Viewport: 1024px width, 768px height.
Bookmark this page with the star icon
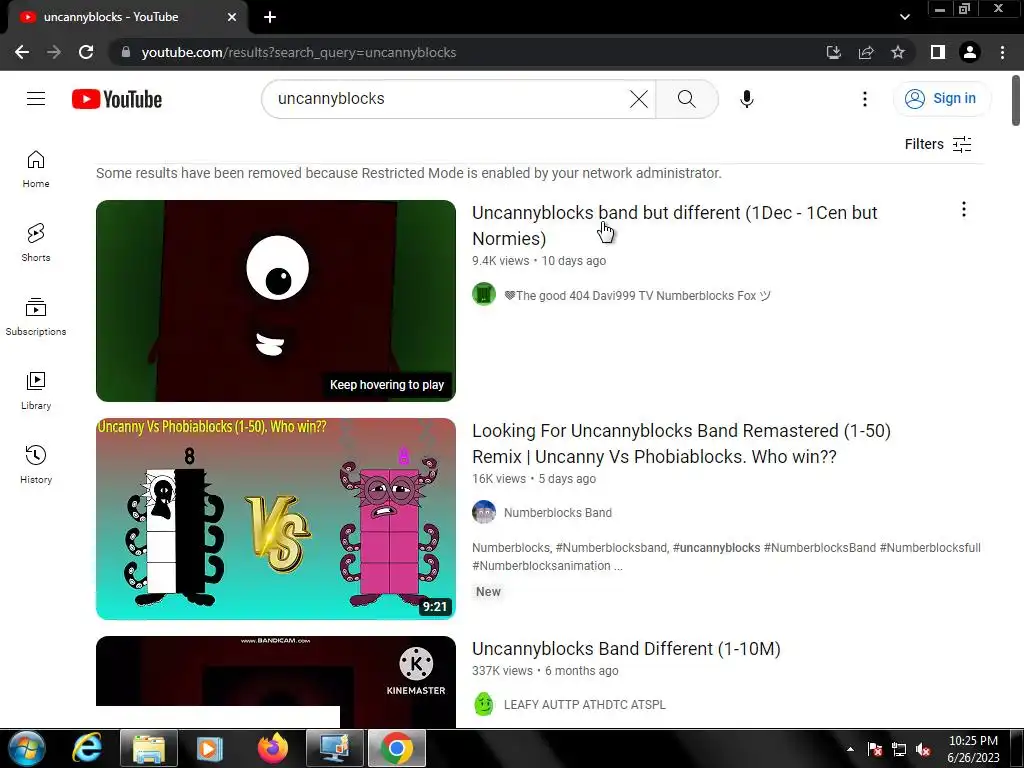tap(898, 52)
